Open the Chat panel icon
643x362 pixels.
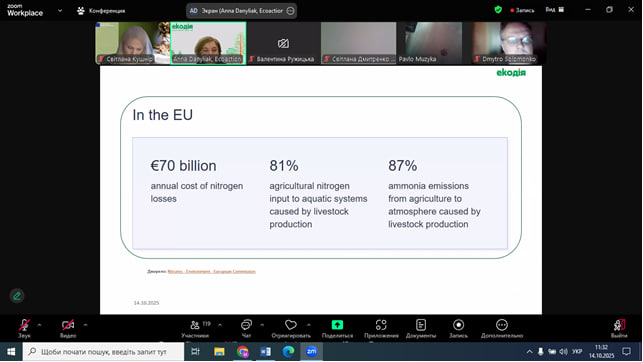[246, 325]
